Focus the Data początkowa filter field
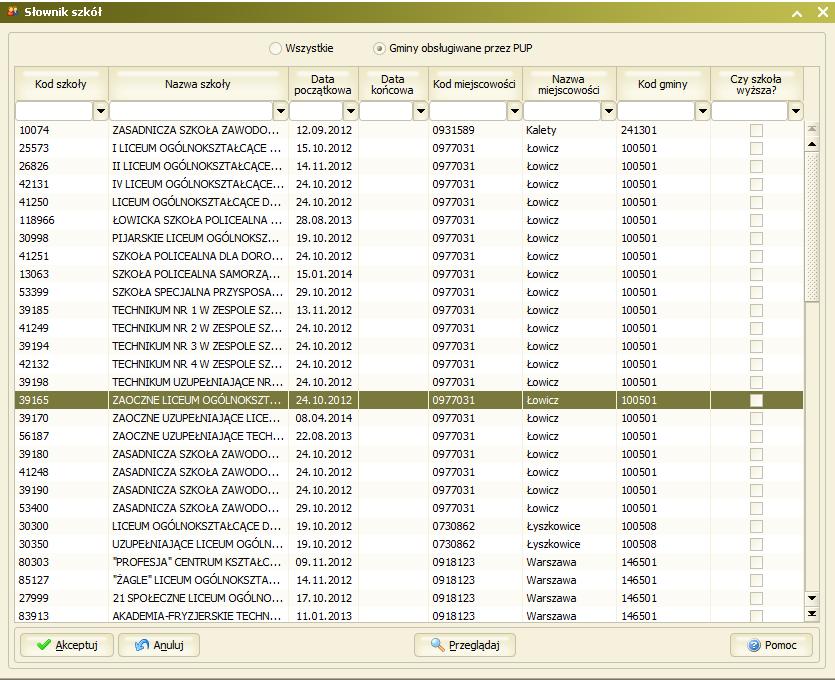 tap(316, 111)
